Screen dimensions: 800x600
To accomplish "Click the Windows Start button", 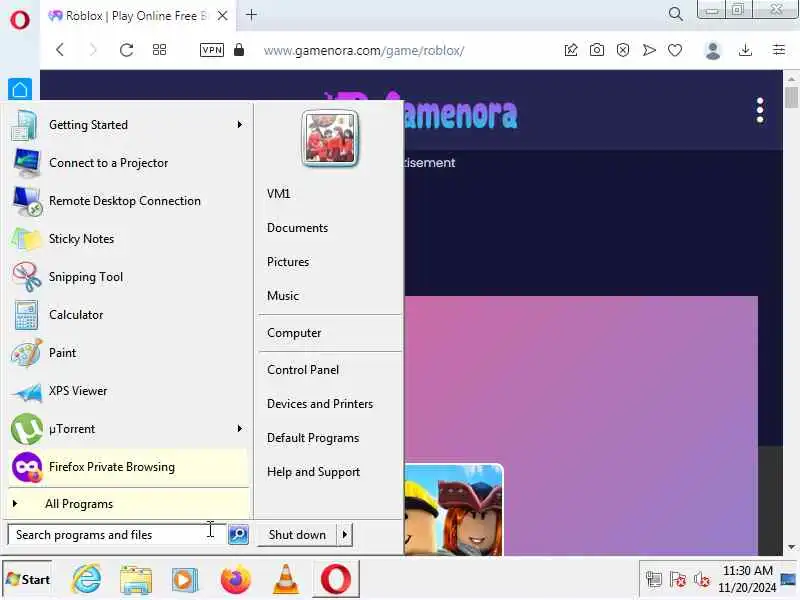I will [x=28, y=579].
